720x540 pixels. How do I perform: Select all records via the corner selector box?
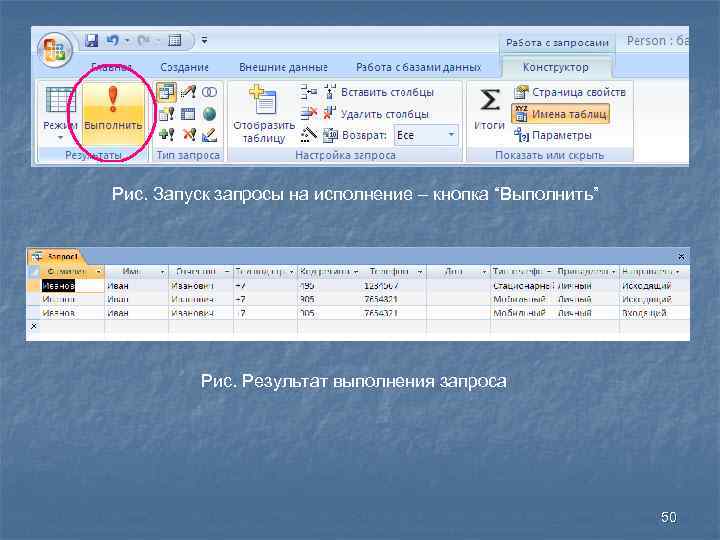point(34,272)
